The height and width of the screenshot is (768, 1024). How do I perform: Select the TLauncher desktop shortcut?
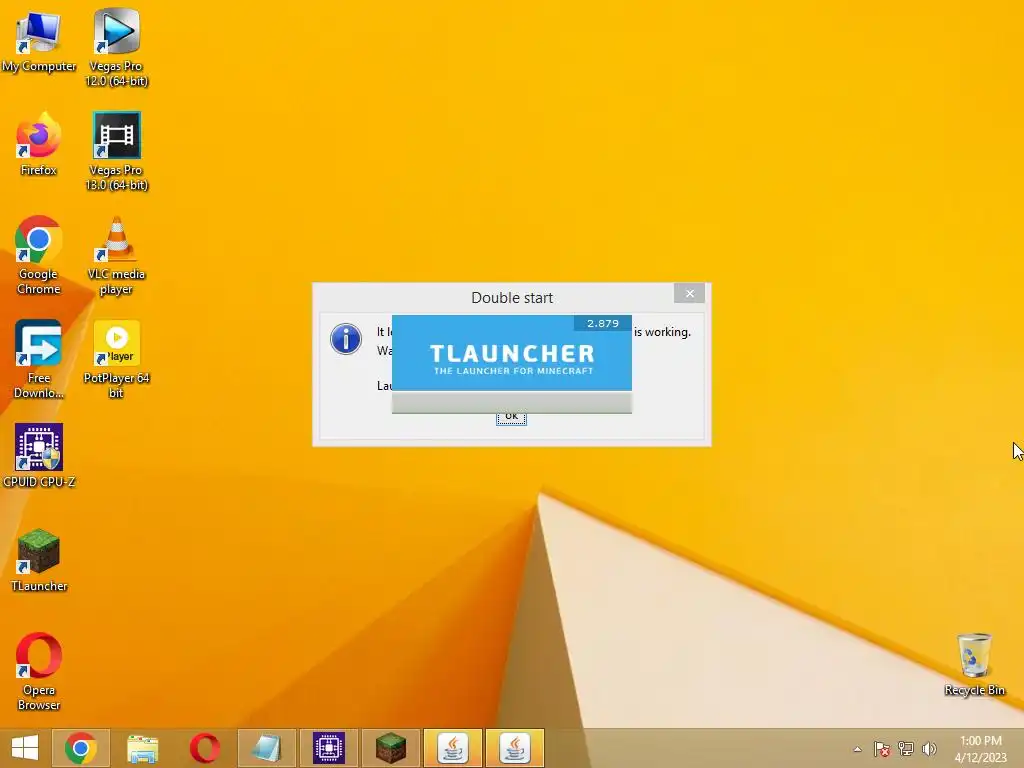(39, 560)
